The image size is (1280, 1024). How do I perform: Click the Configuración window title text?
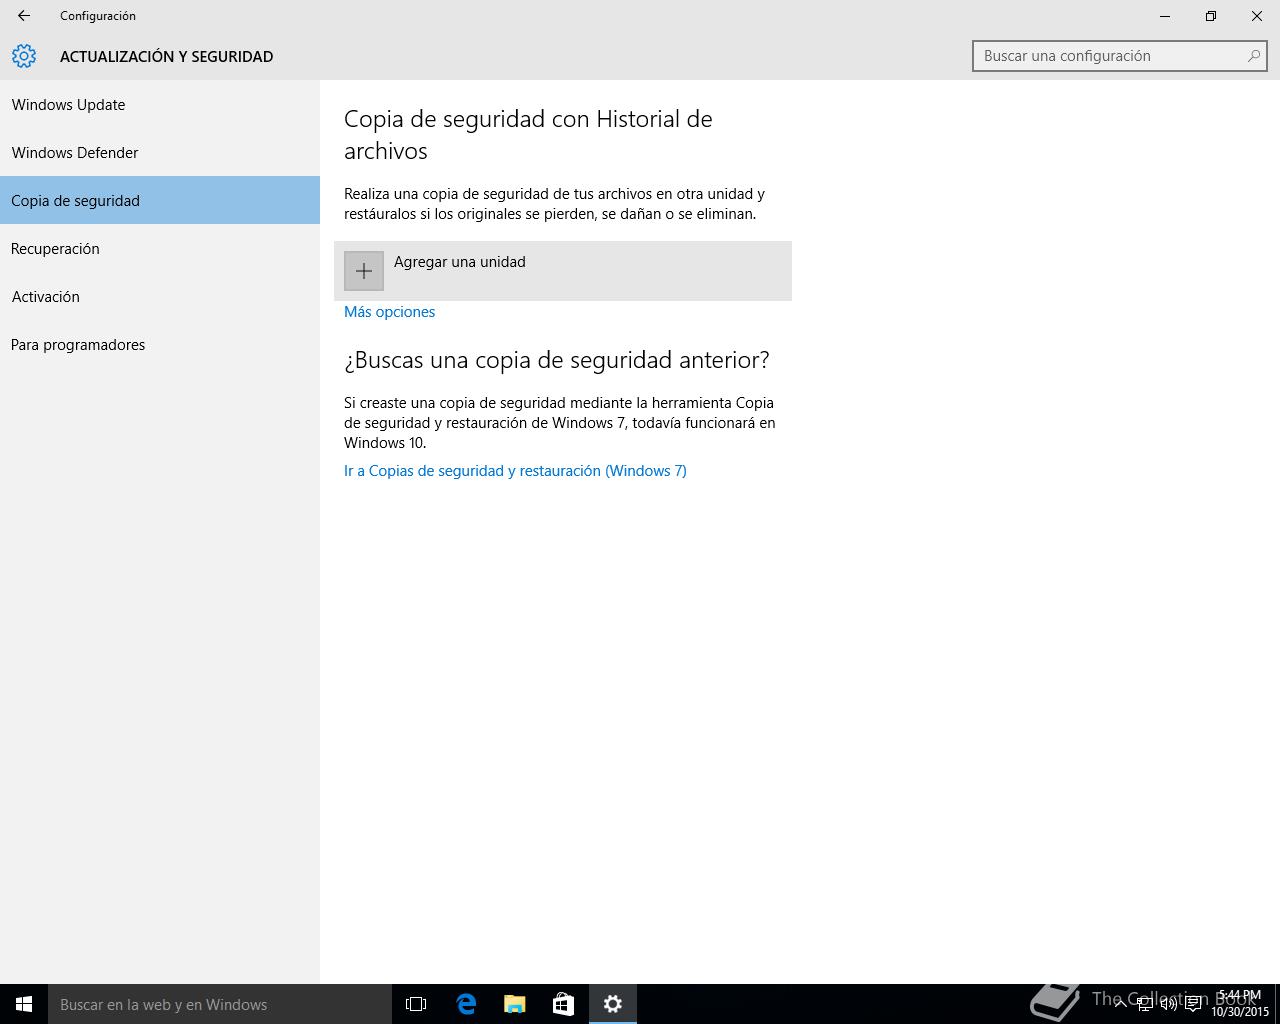coord(98,16)
